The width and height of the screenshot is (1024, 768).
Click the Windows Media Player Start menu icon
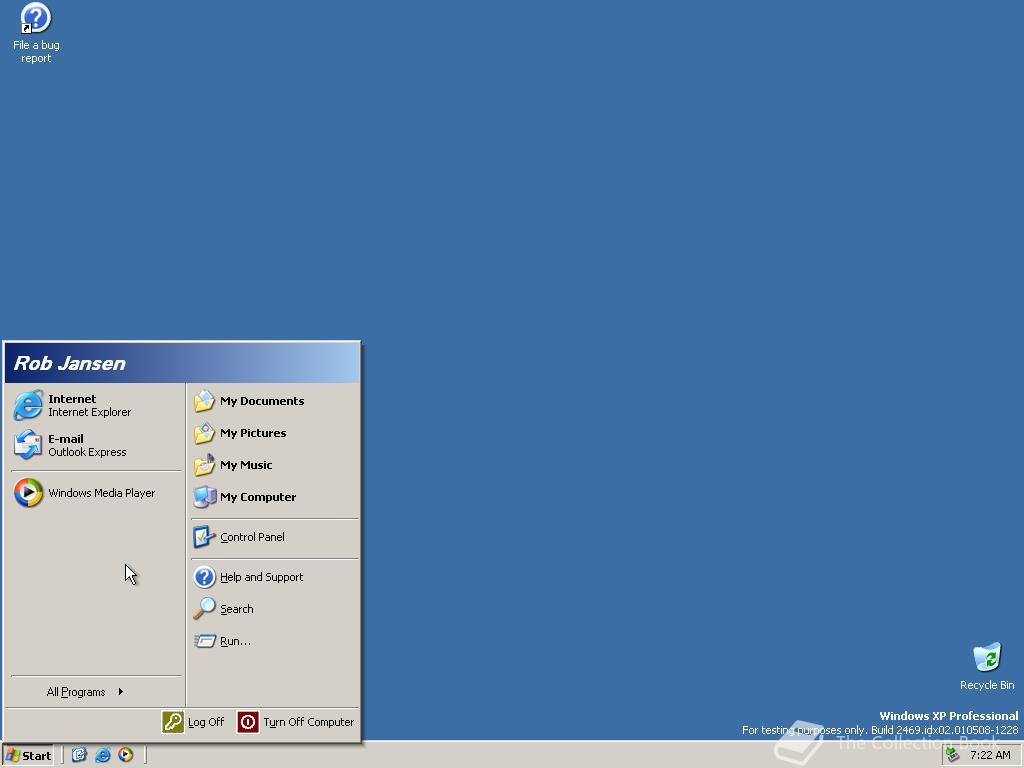click(x=28, y=492)
